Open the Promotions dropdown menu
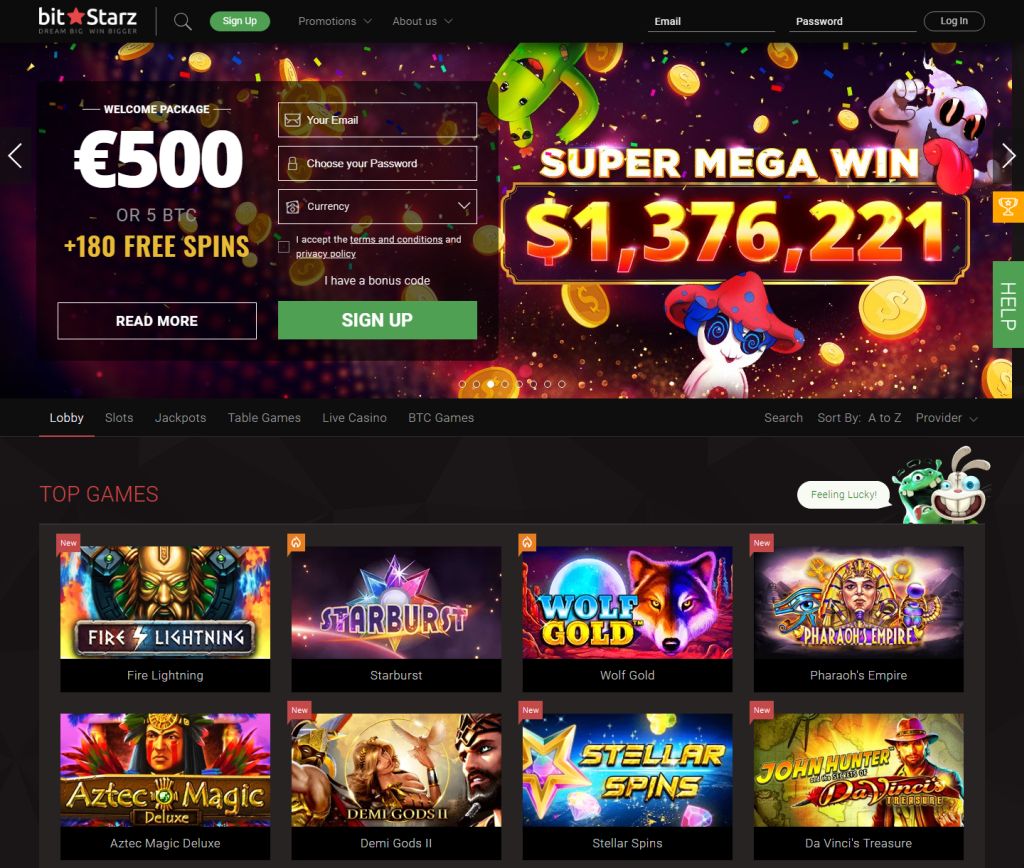 (x=334, y=21)
